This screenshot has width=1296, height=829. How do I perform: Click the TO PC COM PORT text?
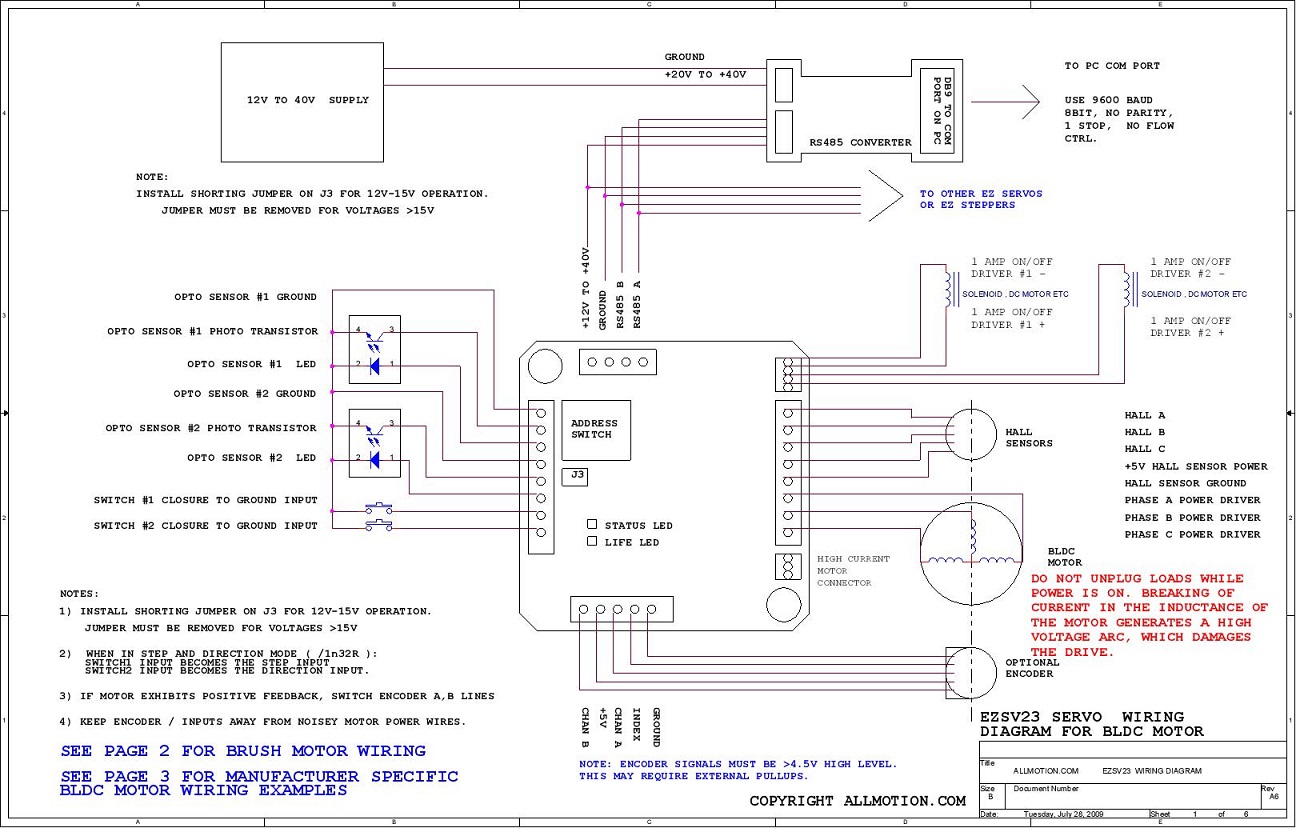click(x=1112, y=66)
